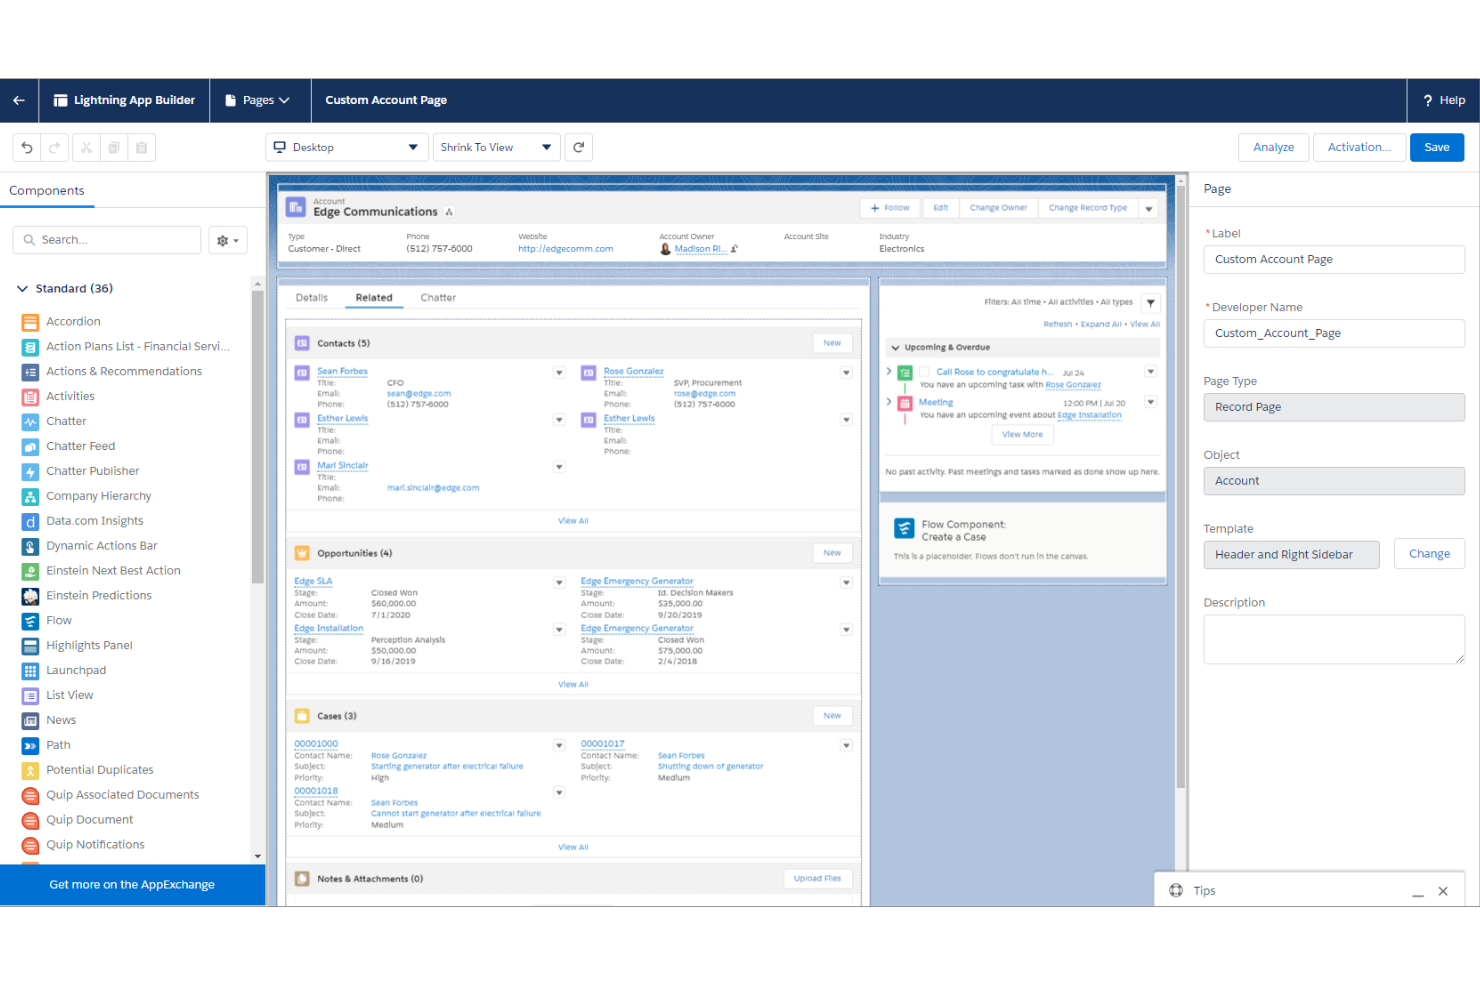Open the Sean Forbes contact row menu
This screenshot has height=987, width=1480.
pyautogui.click(x=559, y=372)
